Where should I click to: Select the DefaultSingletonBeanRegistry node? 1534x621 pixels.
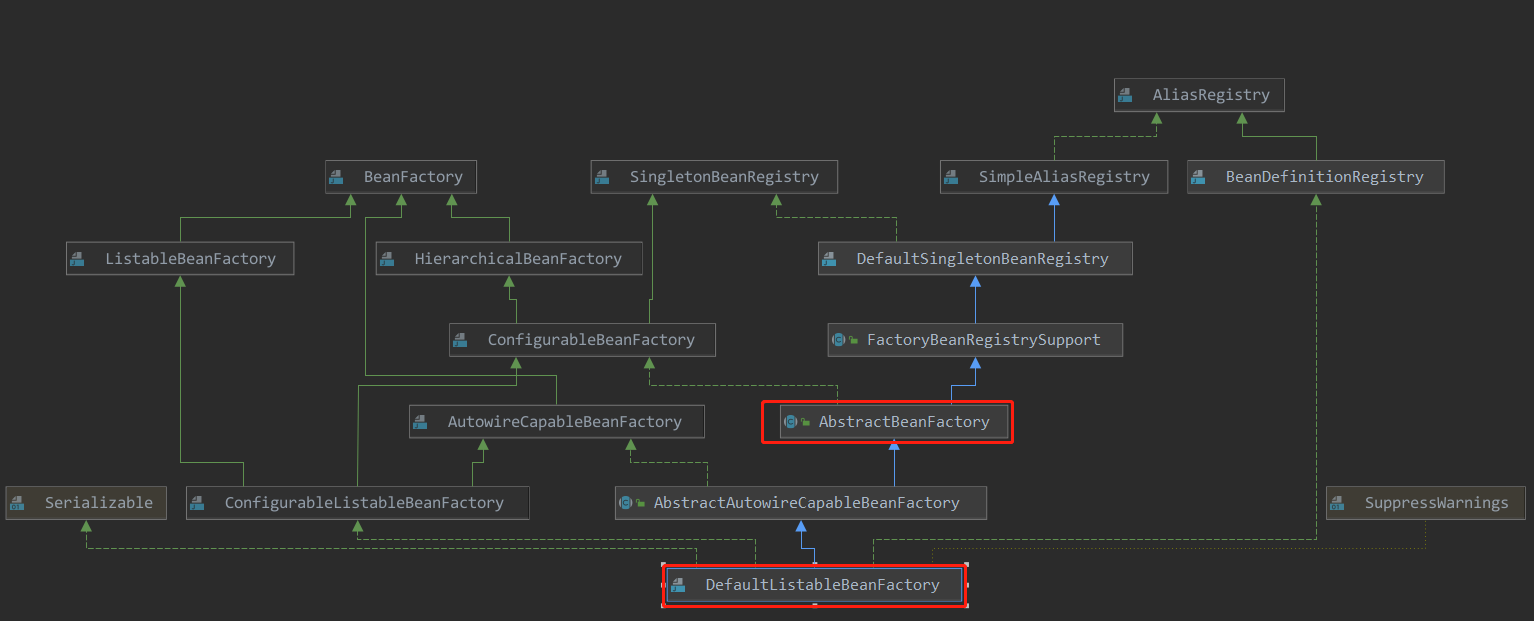point(975,259)
